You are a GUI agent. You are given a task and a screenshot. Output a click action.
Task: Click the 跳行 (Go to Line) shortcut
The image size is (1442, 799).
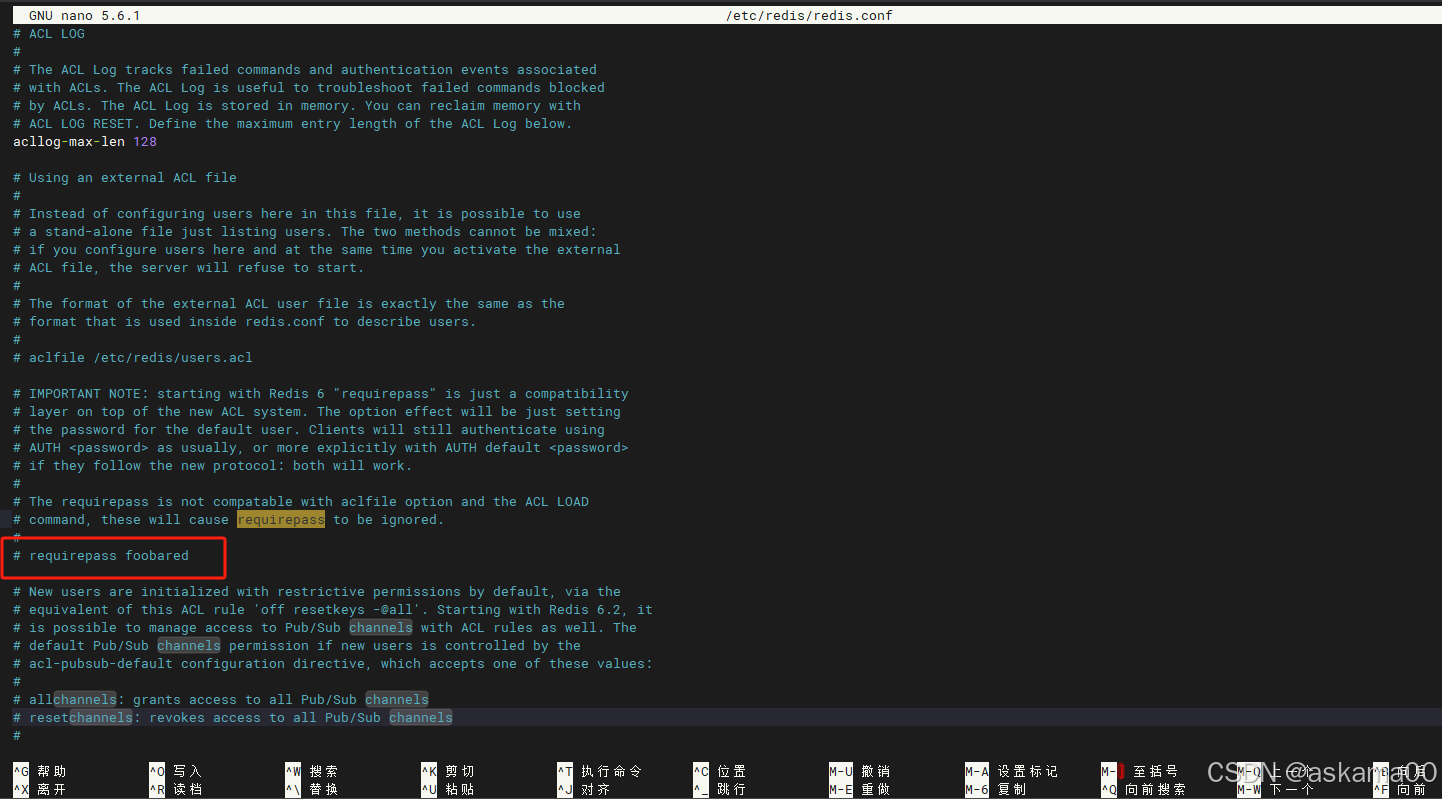tap(725, 788)
